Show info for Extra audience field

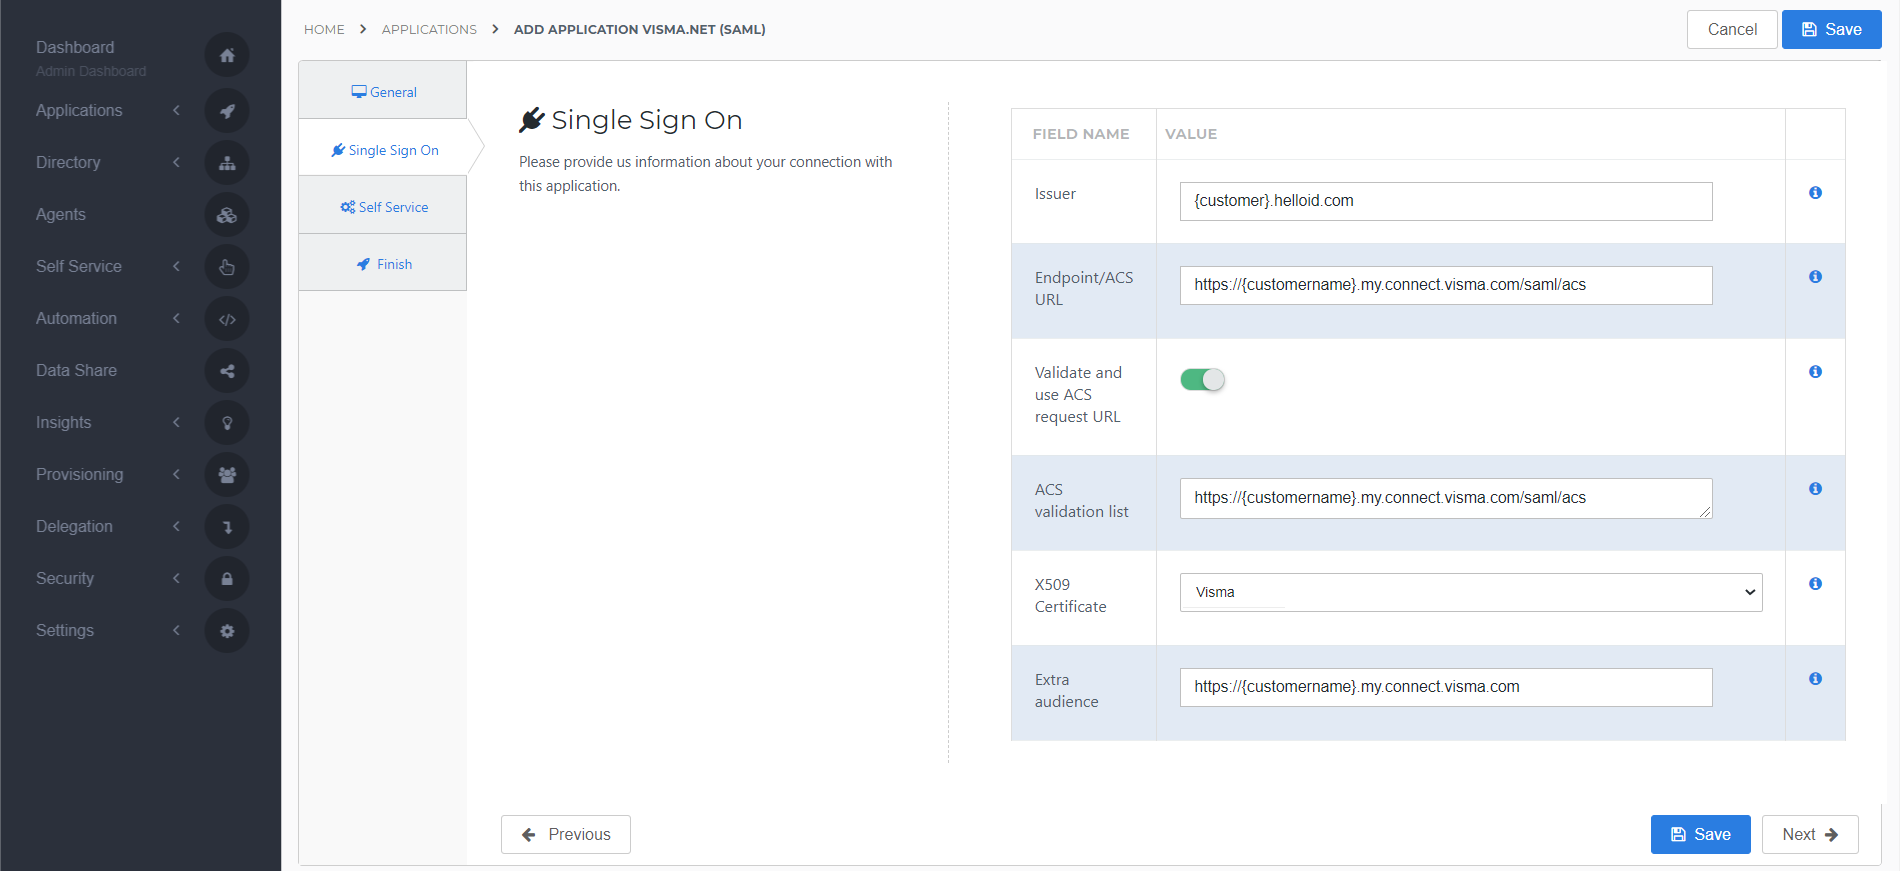pyautogui.click(x=1815, y=679)
